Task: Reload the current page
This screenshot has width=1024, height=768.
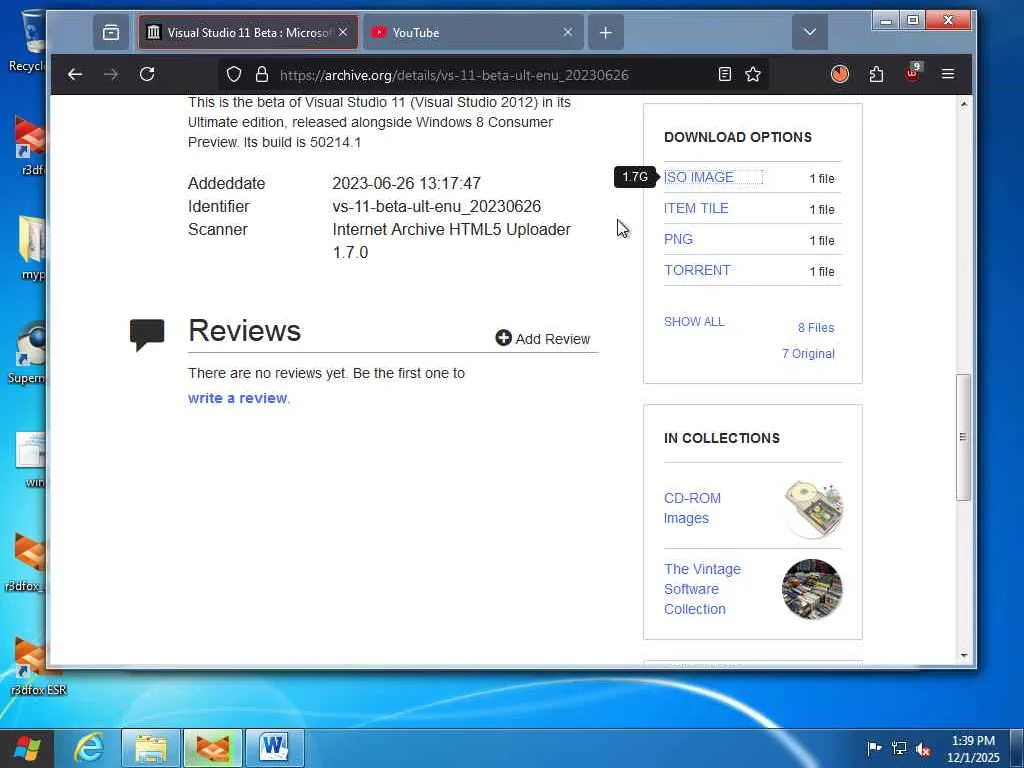Action: pyautogui.click(x=148, y=74)
